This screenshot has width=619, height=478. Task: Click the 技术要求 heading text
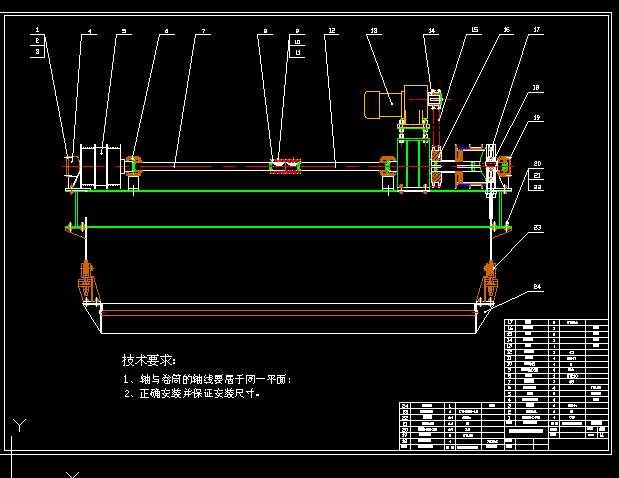point(149,360)
